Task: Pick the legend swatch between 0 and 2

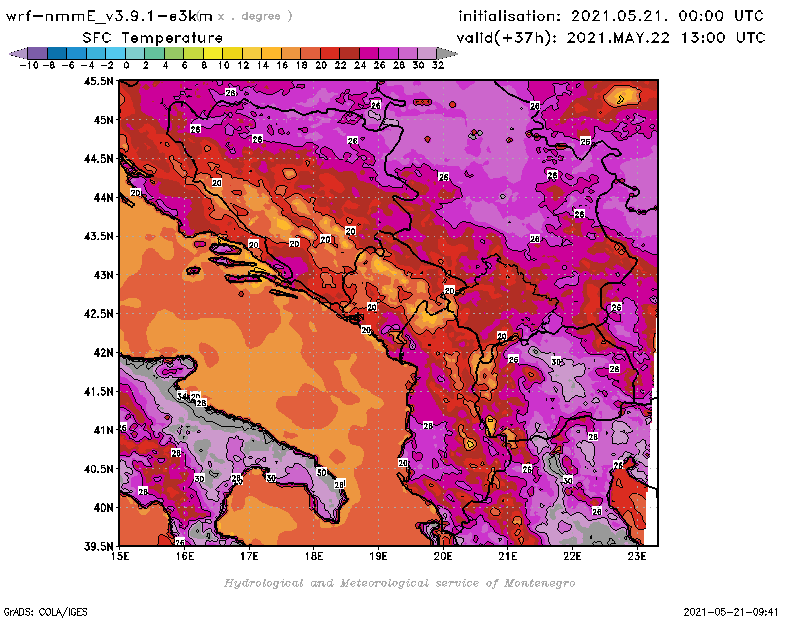Action: click(x=135, y=53)
